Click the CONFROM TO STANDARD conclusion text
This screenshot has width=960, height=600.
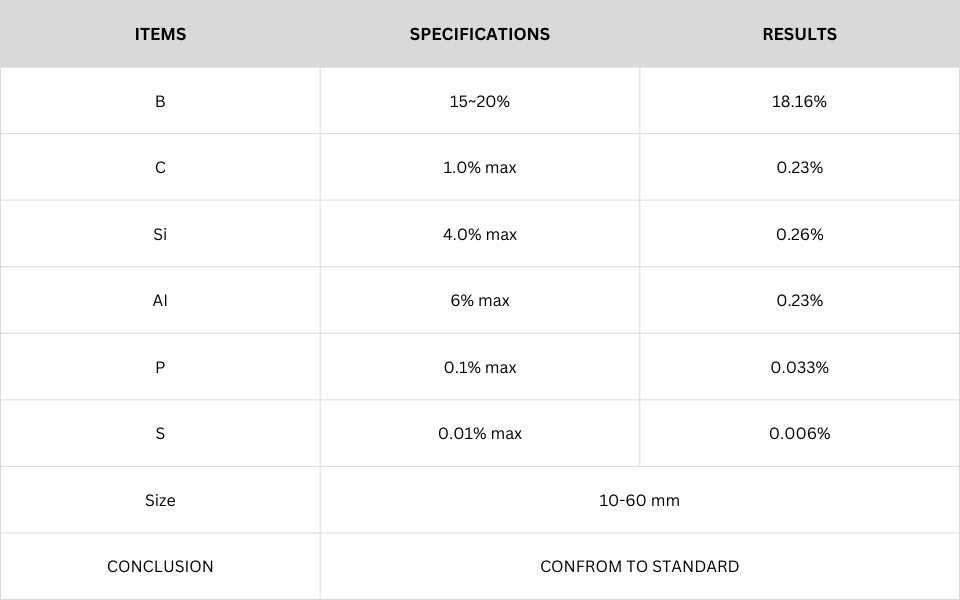coord(639,566)
